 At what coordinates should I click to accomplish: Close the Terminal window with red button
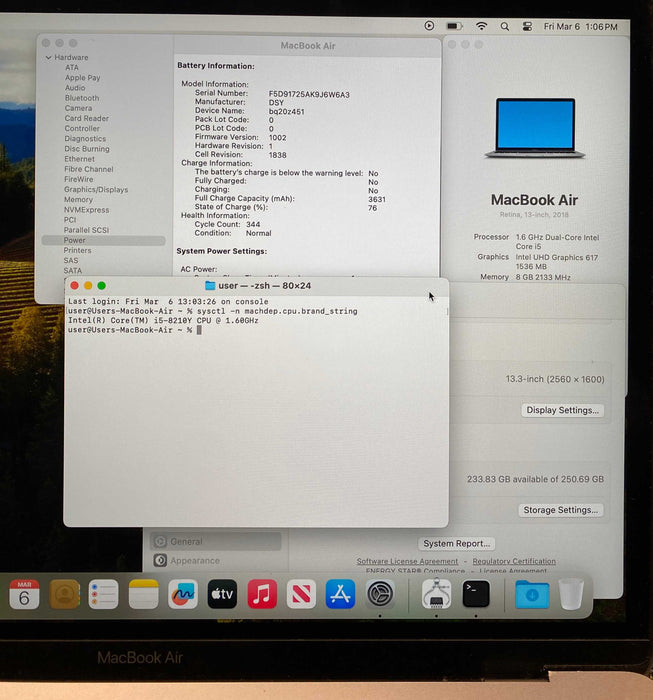click(75, 286)
